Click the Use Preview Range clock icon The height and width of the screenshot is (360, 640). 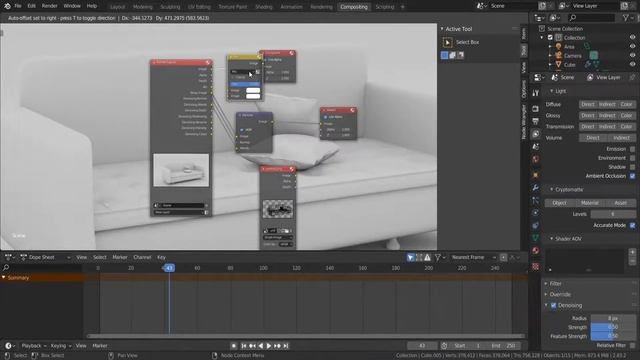444,346
